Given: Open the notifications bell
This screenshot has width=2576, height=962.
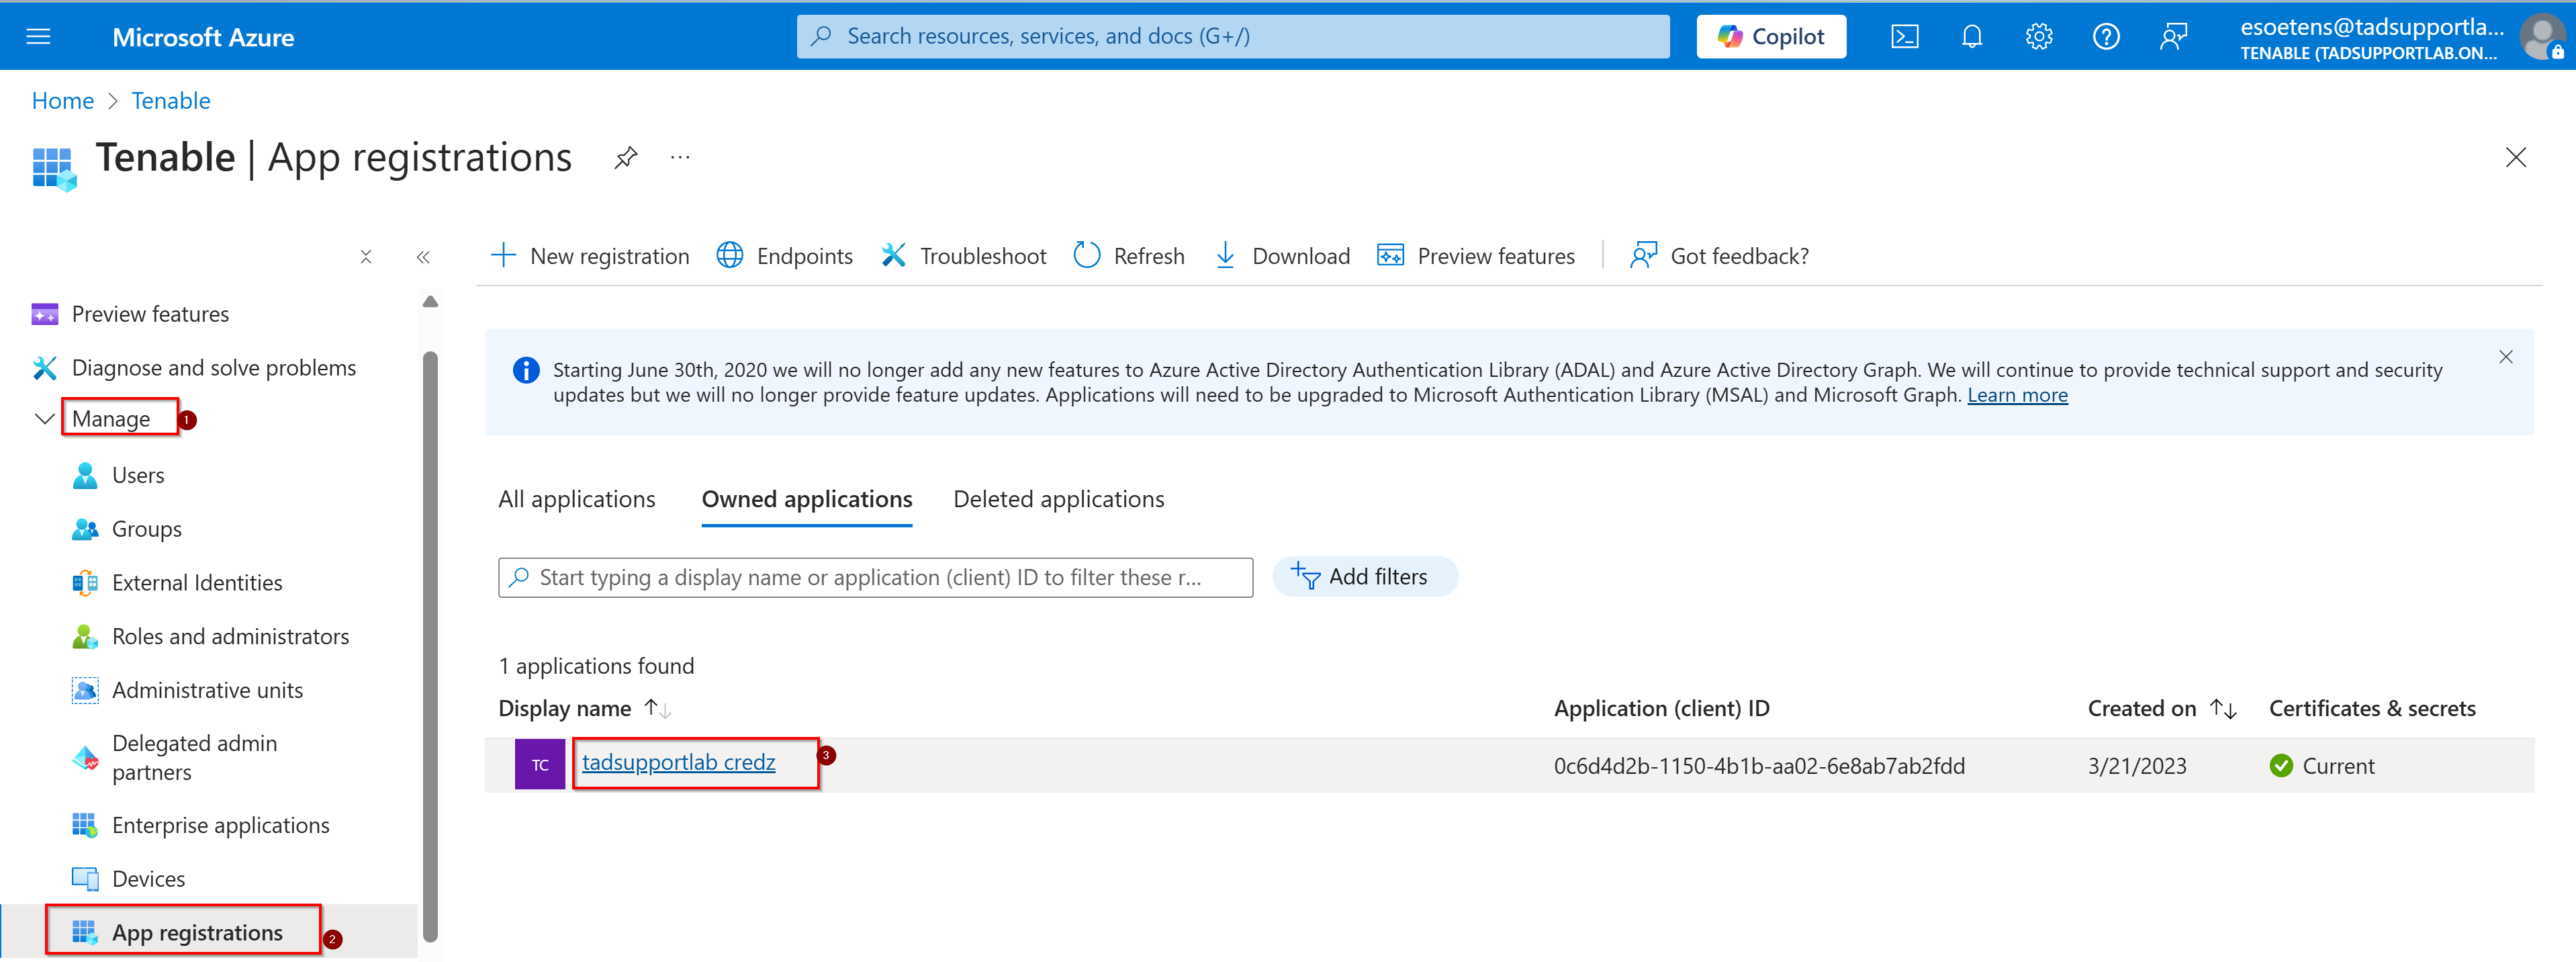Looking at the screenshot, I should (1971, 37).
